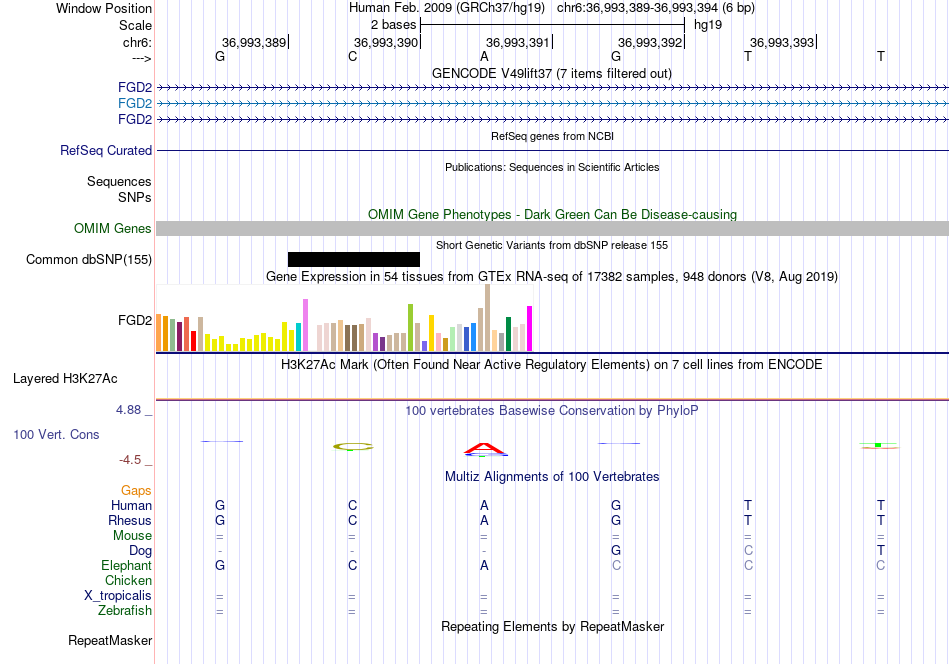Screen dimensions: 950x664
Task: Click the RepeatMasker track label
Action: 110,640
